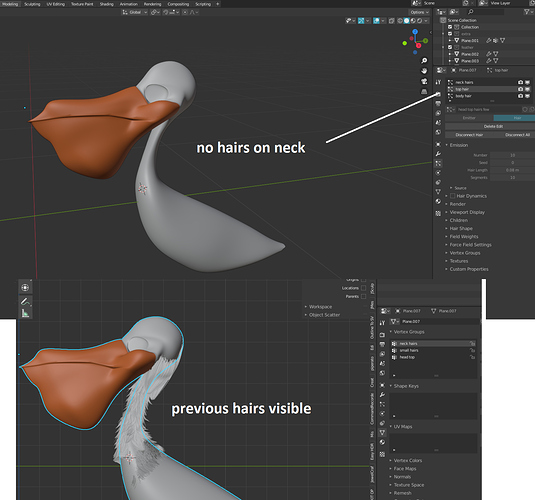Switch to wireframe viewport shading
Screen dimensions: 535x500
(x=400, y=21)
